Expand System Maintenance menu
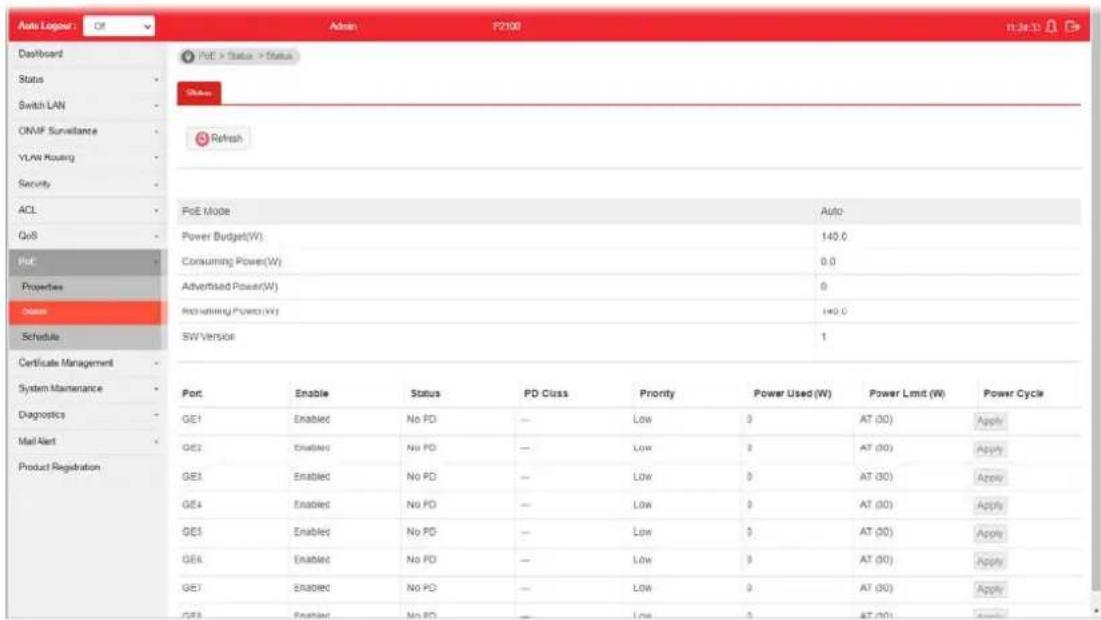Viewport: 1101px width, 620px height. point(85,389)
